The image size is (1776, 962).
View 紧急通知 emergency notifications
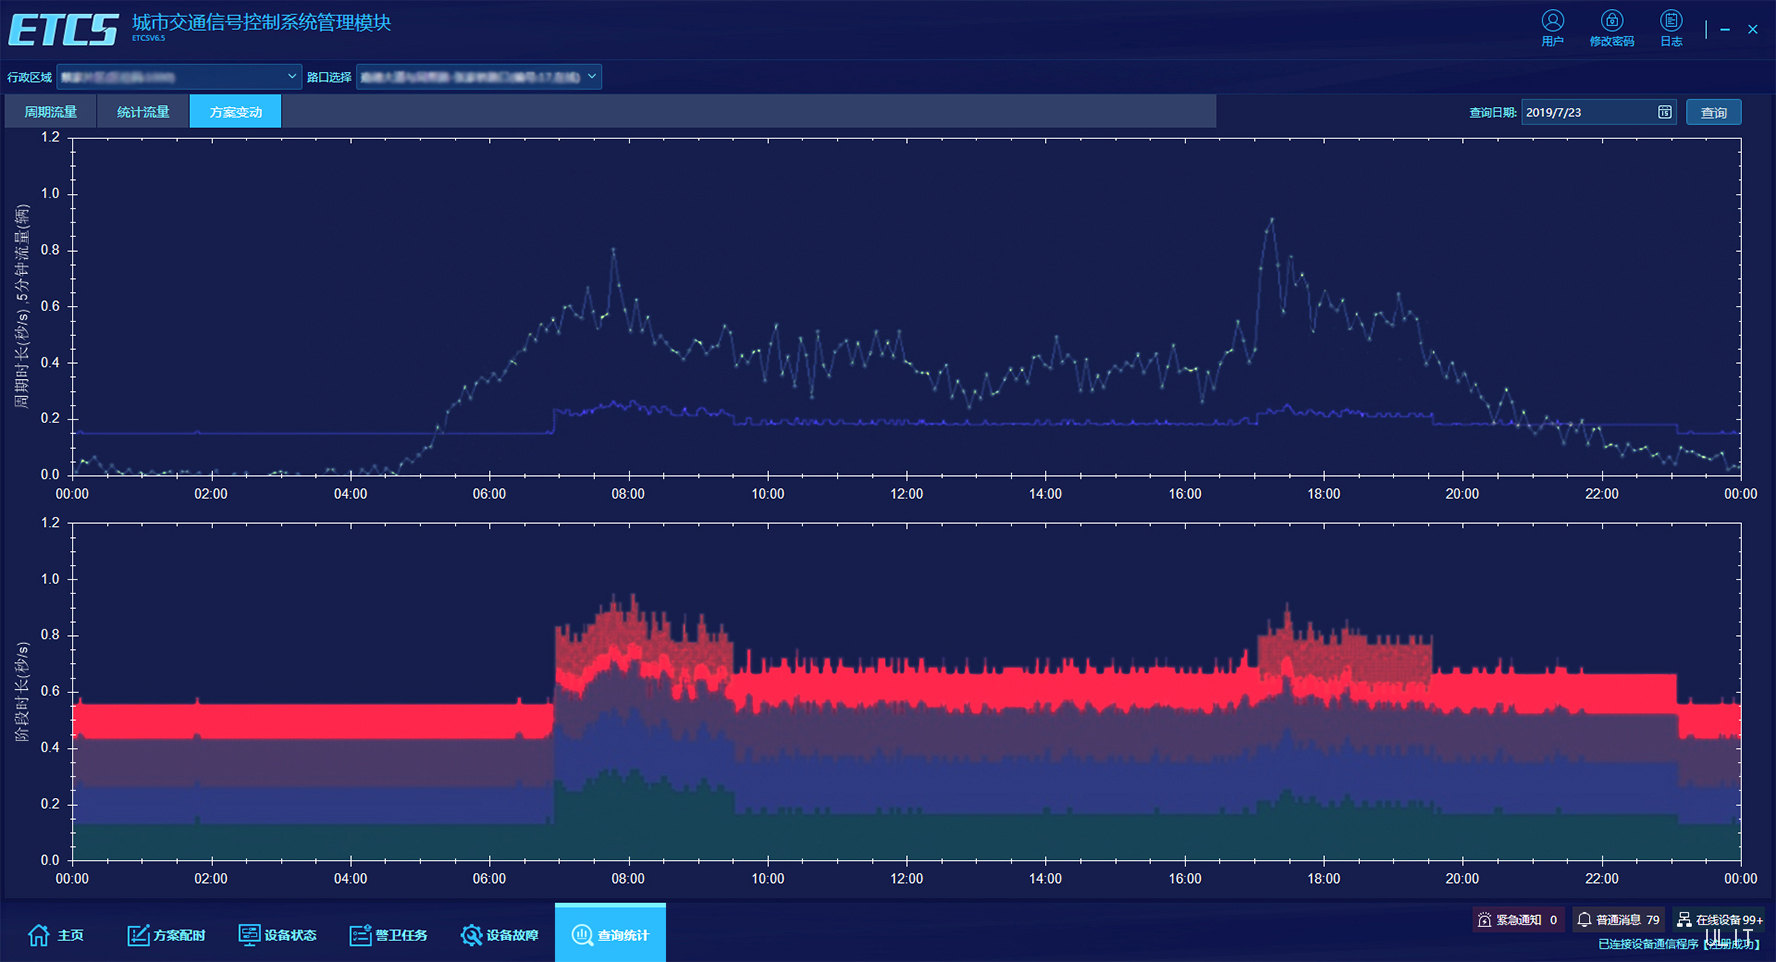pyautogui.click(x=1517, y=919)
